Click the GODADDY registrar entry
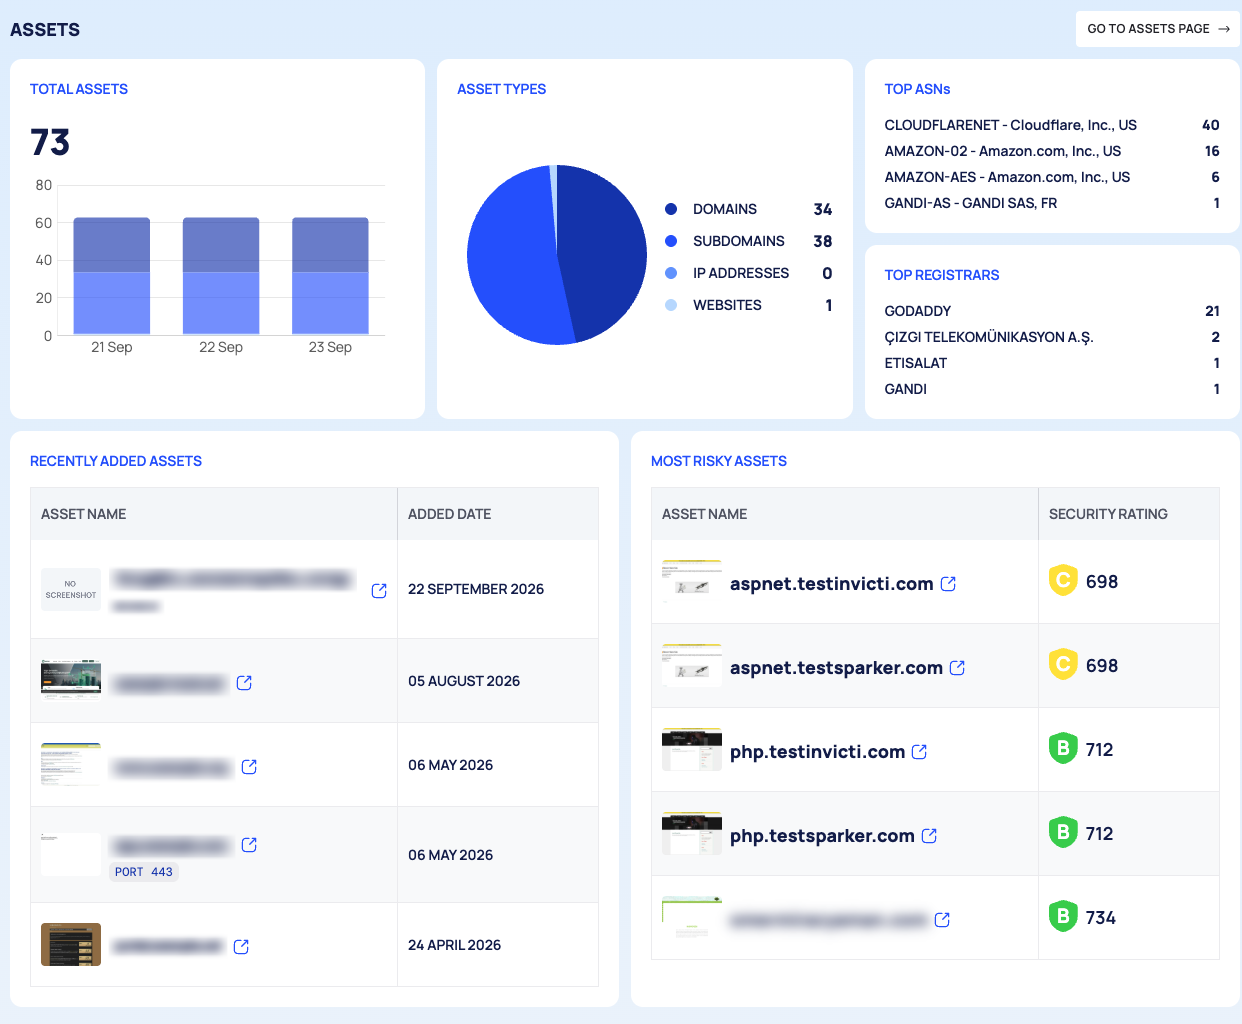 click(1052, 311)
